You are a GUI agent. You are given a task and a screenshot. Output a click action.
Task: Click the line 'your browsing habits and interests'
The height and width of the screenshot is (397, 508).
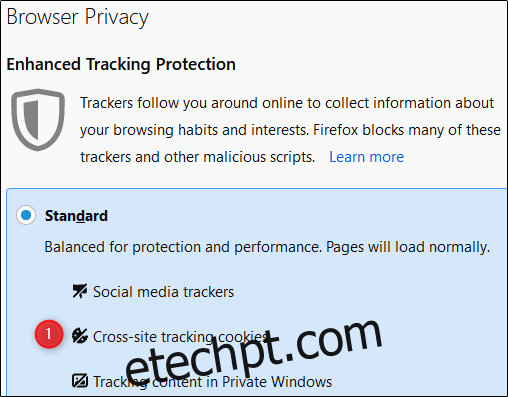290,130
